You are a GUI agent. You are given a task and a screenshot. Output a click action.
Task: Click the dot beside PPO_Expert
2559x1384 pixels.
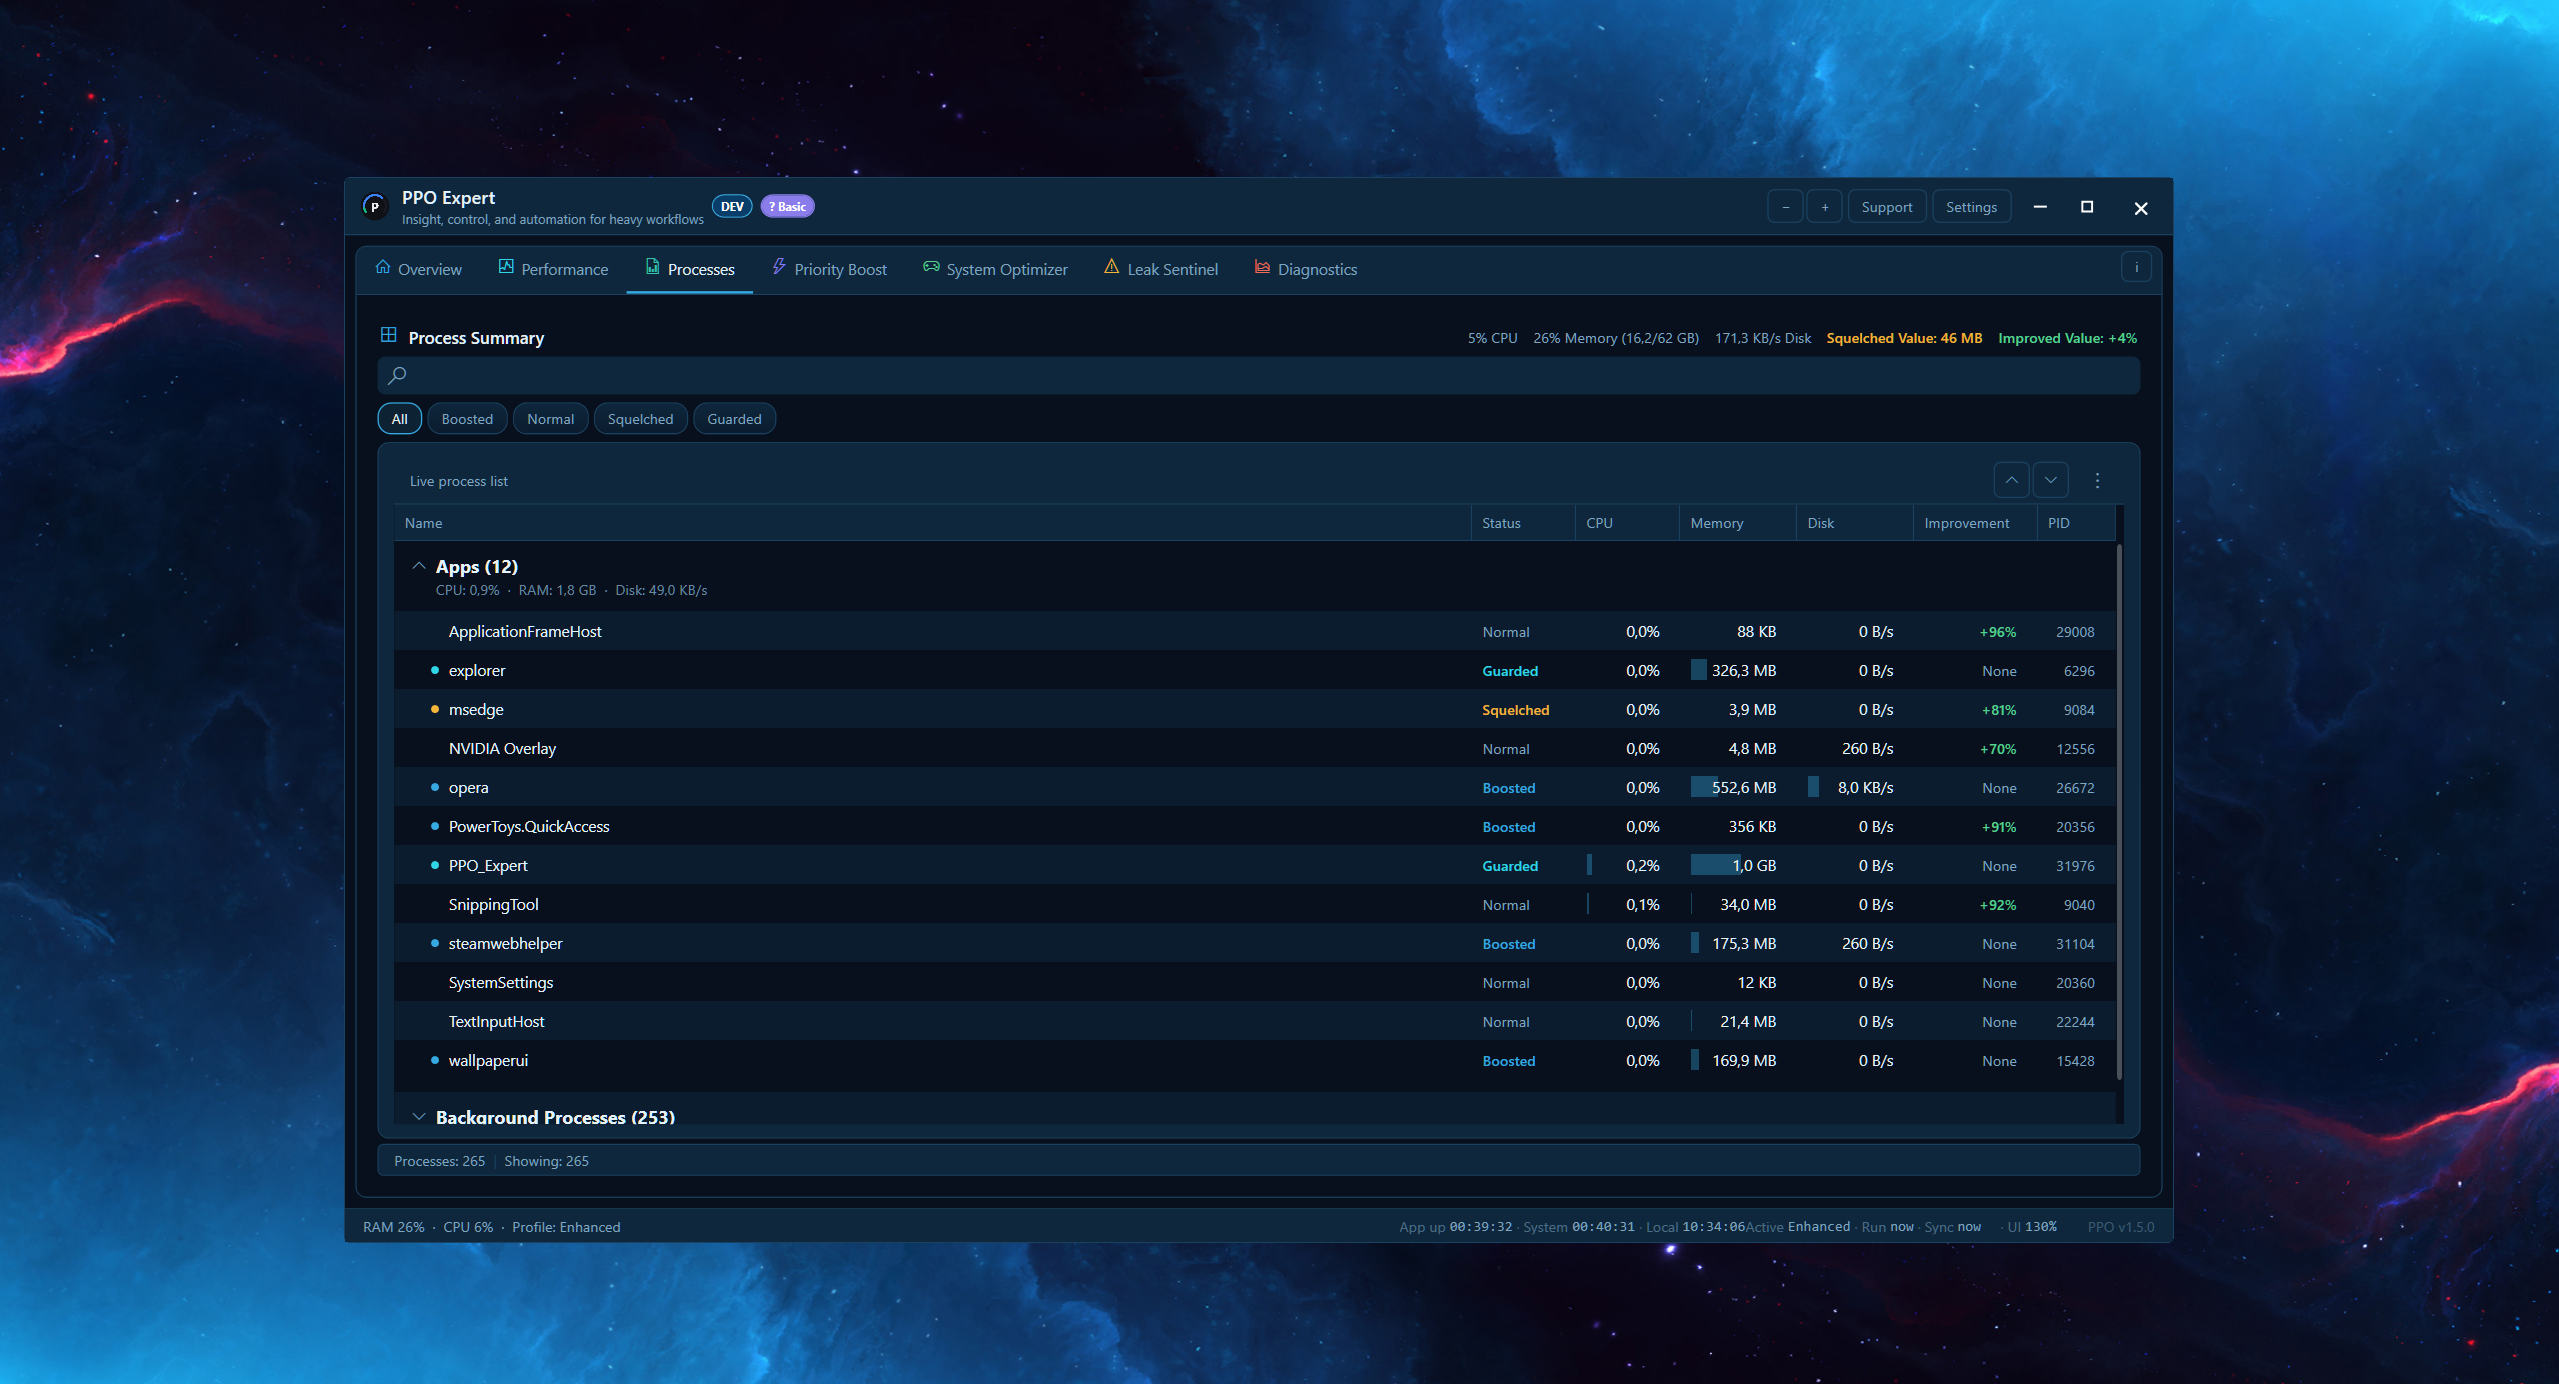435,865
